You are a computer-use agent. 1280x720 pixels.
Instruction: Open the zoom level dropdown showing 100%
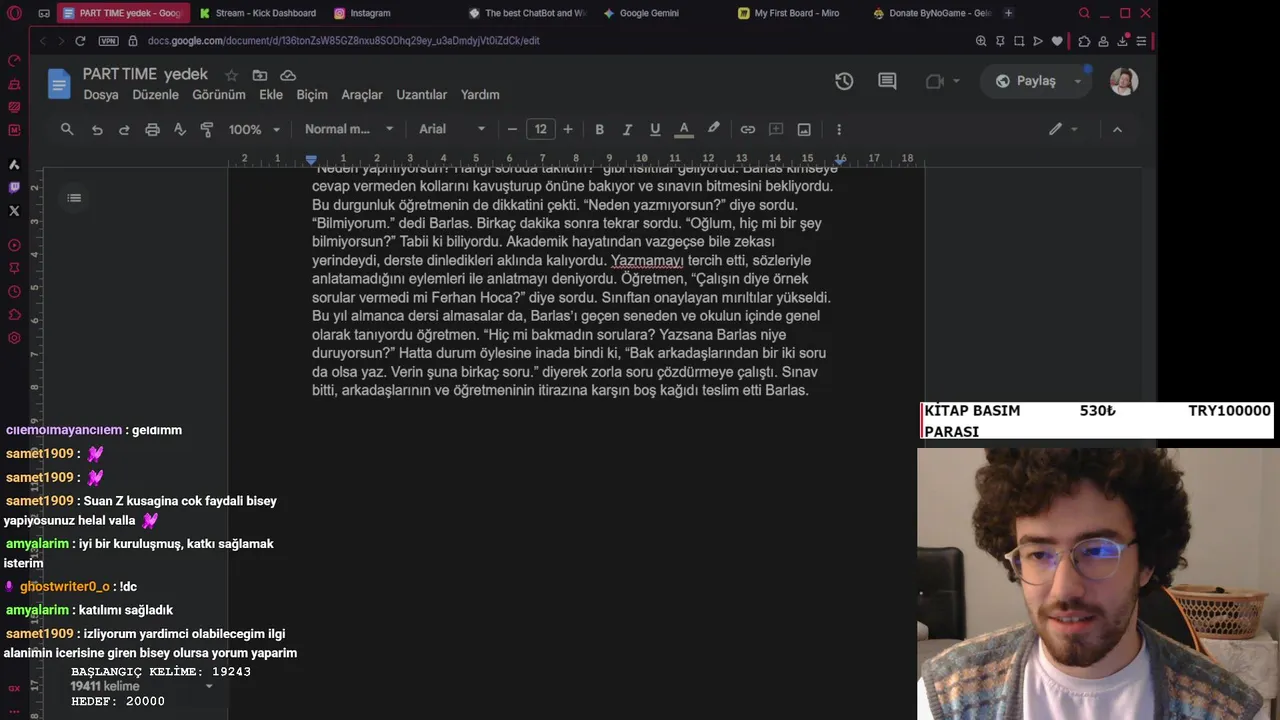[x=254, y=129]
